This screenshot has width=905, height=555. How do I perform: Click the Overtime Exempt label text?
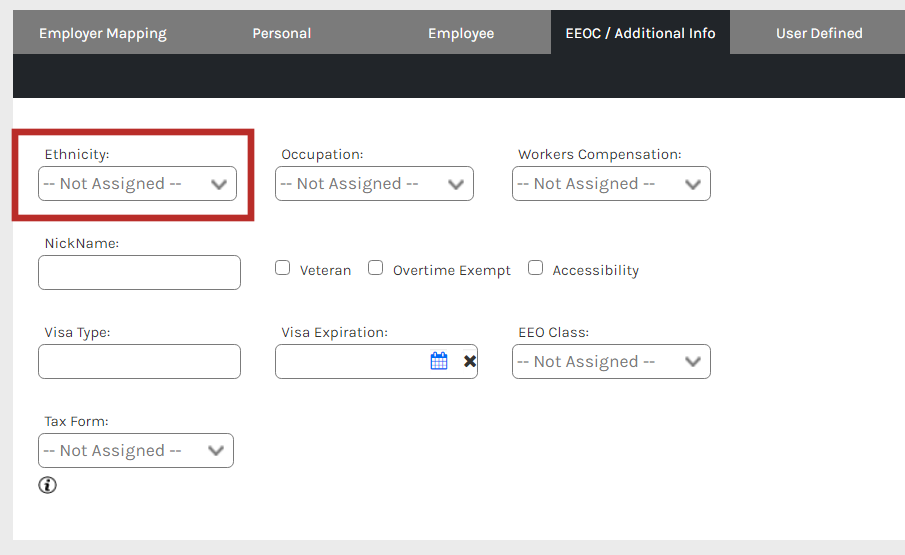[x=451, y=270]
